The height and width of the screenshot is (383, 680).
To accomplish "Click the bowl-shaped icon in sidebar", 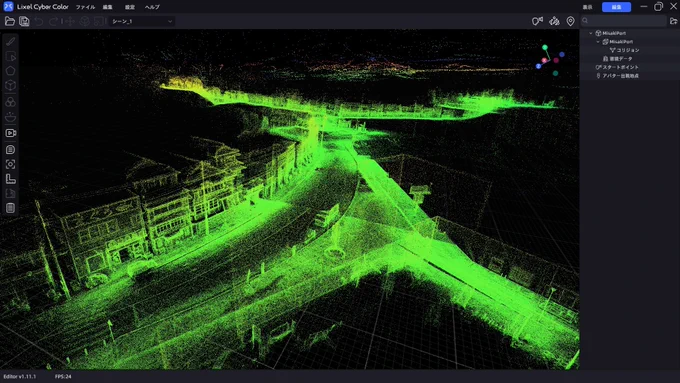I will [11, 117].
